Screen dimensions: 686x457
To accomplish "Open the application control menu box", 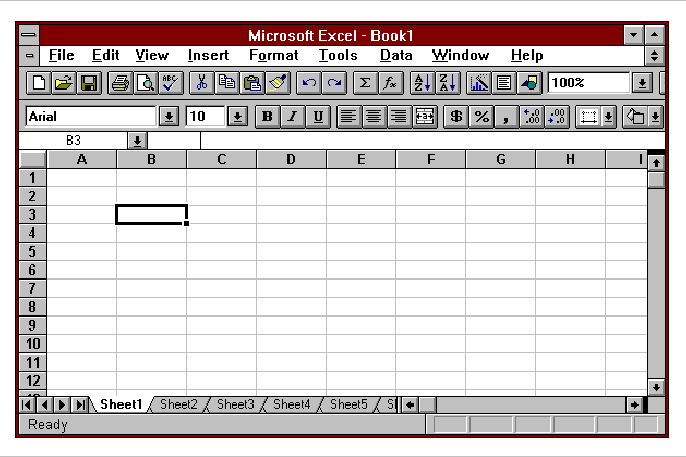I will coord(29,35).
